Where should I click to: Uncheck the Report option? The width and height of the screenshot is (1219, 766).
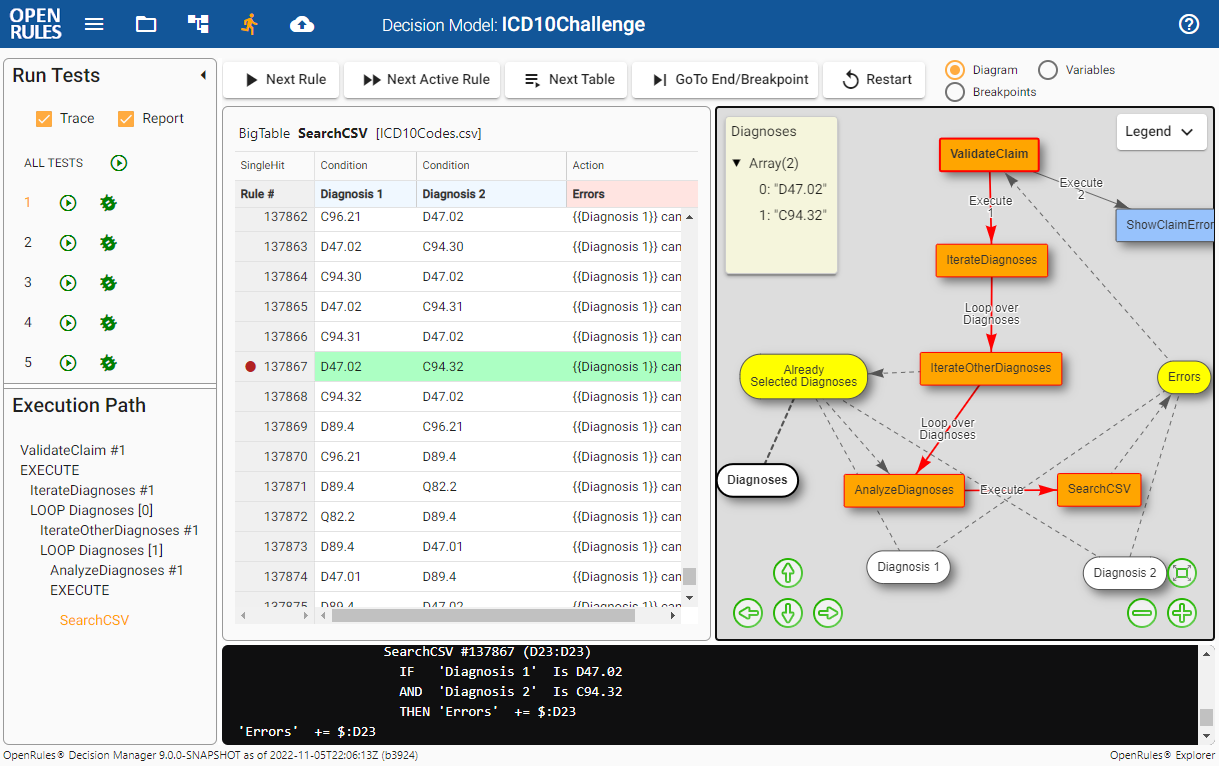[126, 118]
